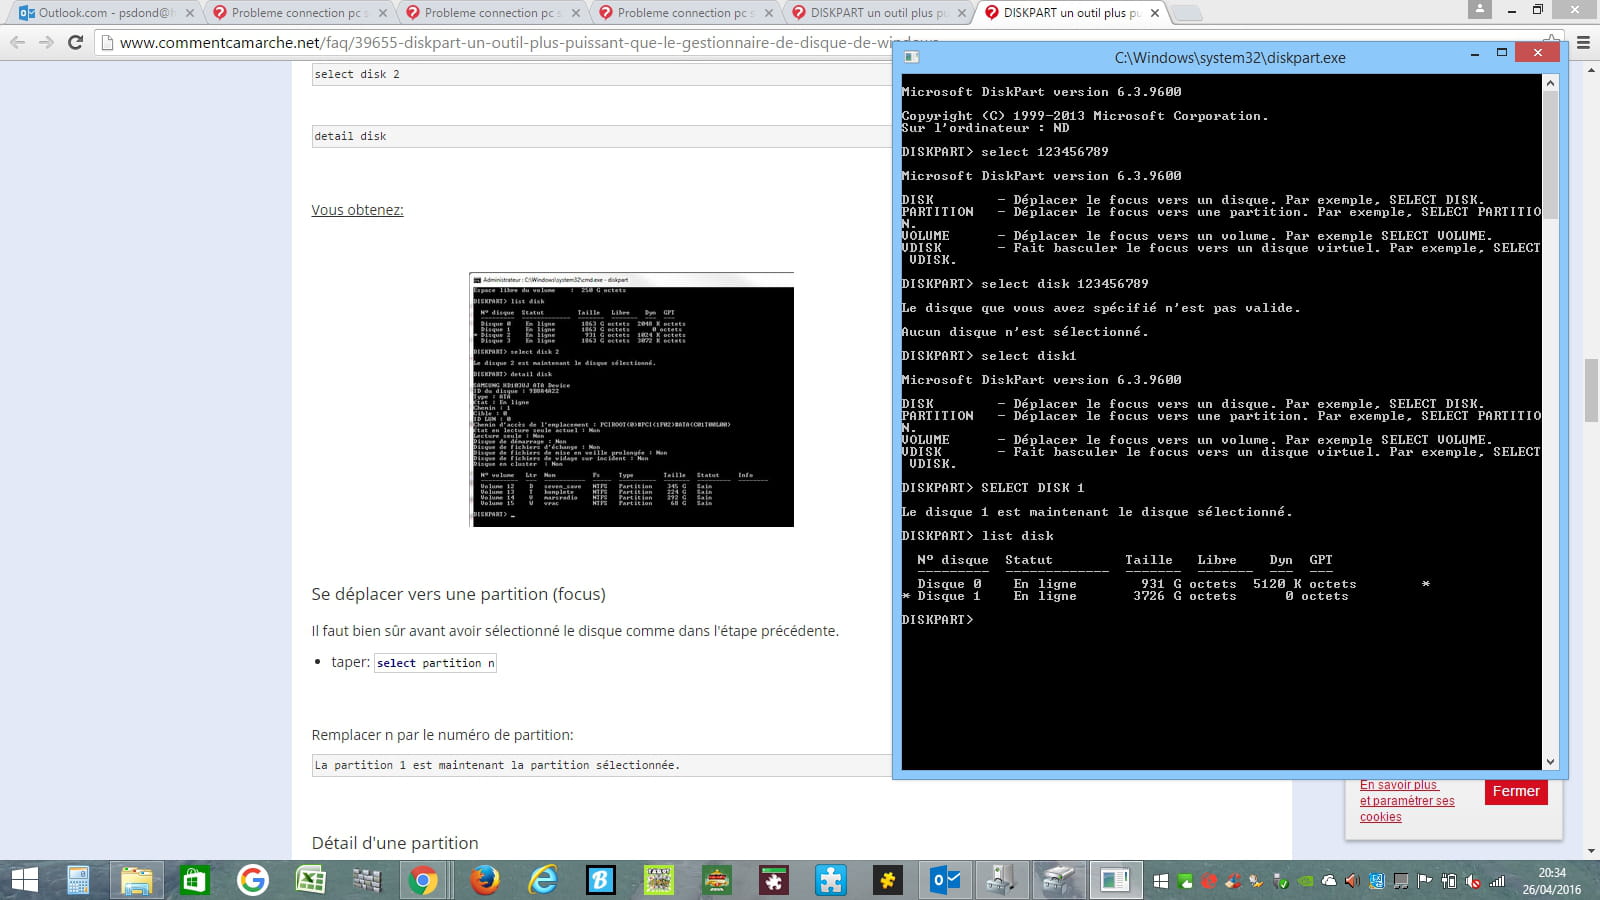Open File Explorer from the taskbar
Screen dimensions: 1600x900
(x=136, y=880)
